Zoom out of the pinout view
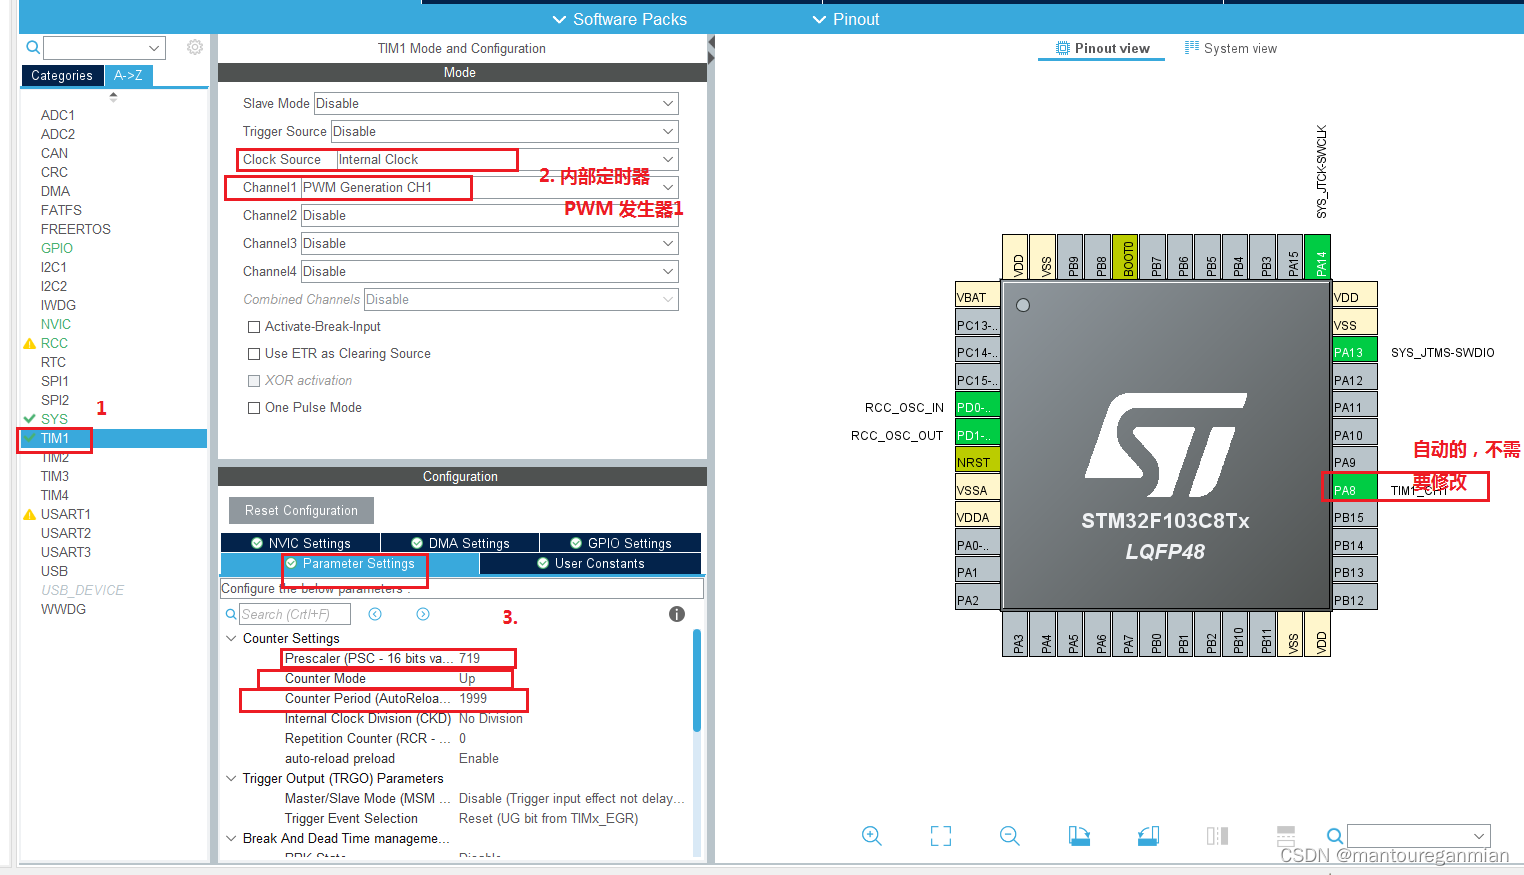The height and width of the screenshot is (875, 1524). (1010, 836)
